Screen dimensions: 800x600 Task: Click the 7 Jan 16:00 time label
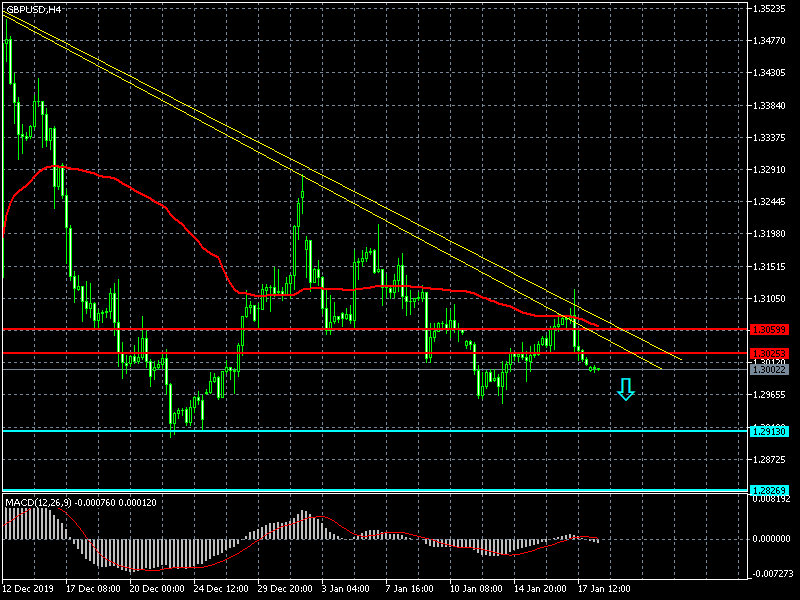click(x=410, y=589)
